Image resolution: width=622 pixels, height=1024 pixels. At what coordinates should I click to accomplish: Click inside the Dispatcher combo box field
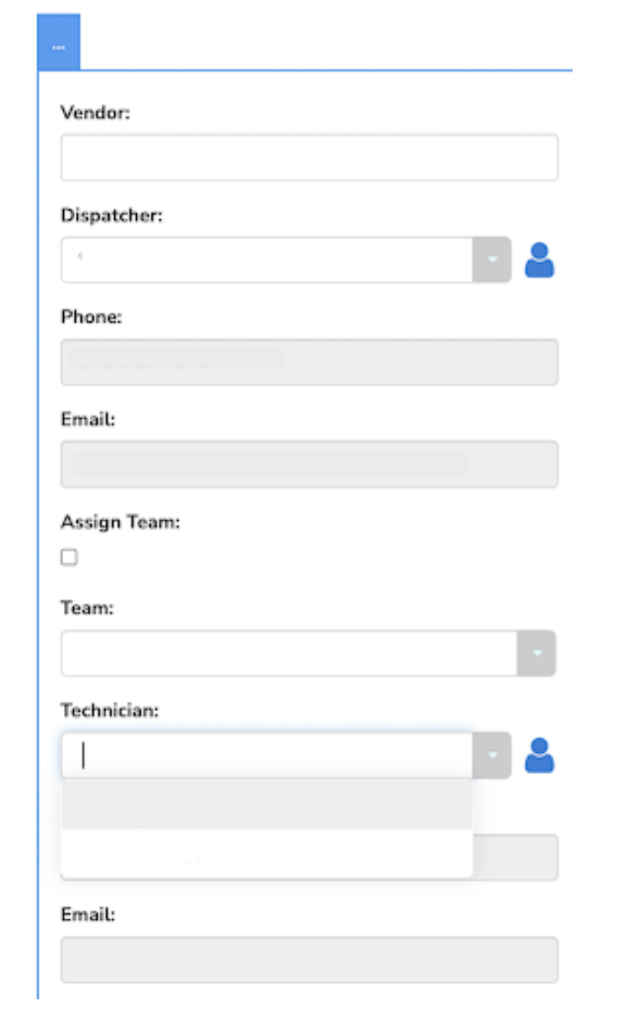click(267, 260)
